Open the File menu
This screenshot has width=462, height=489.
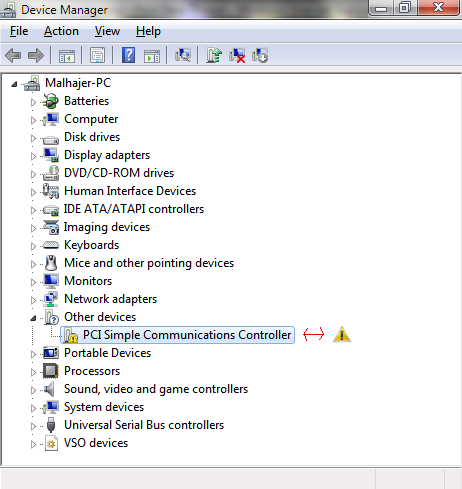tap(19, 31)
